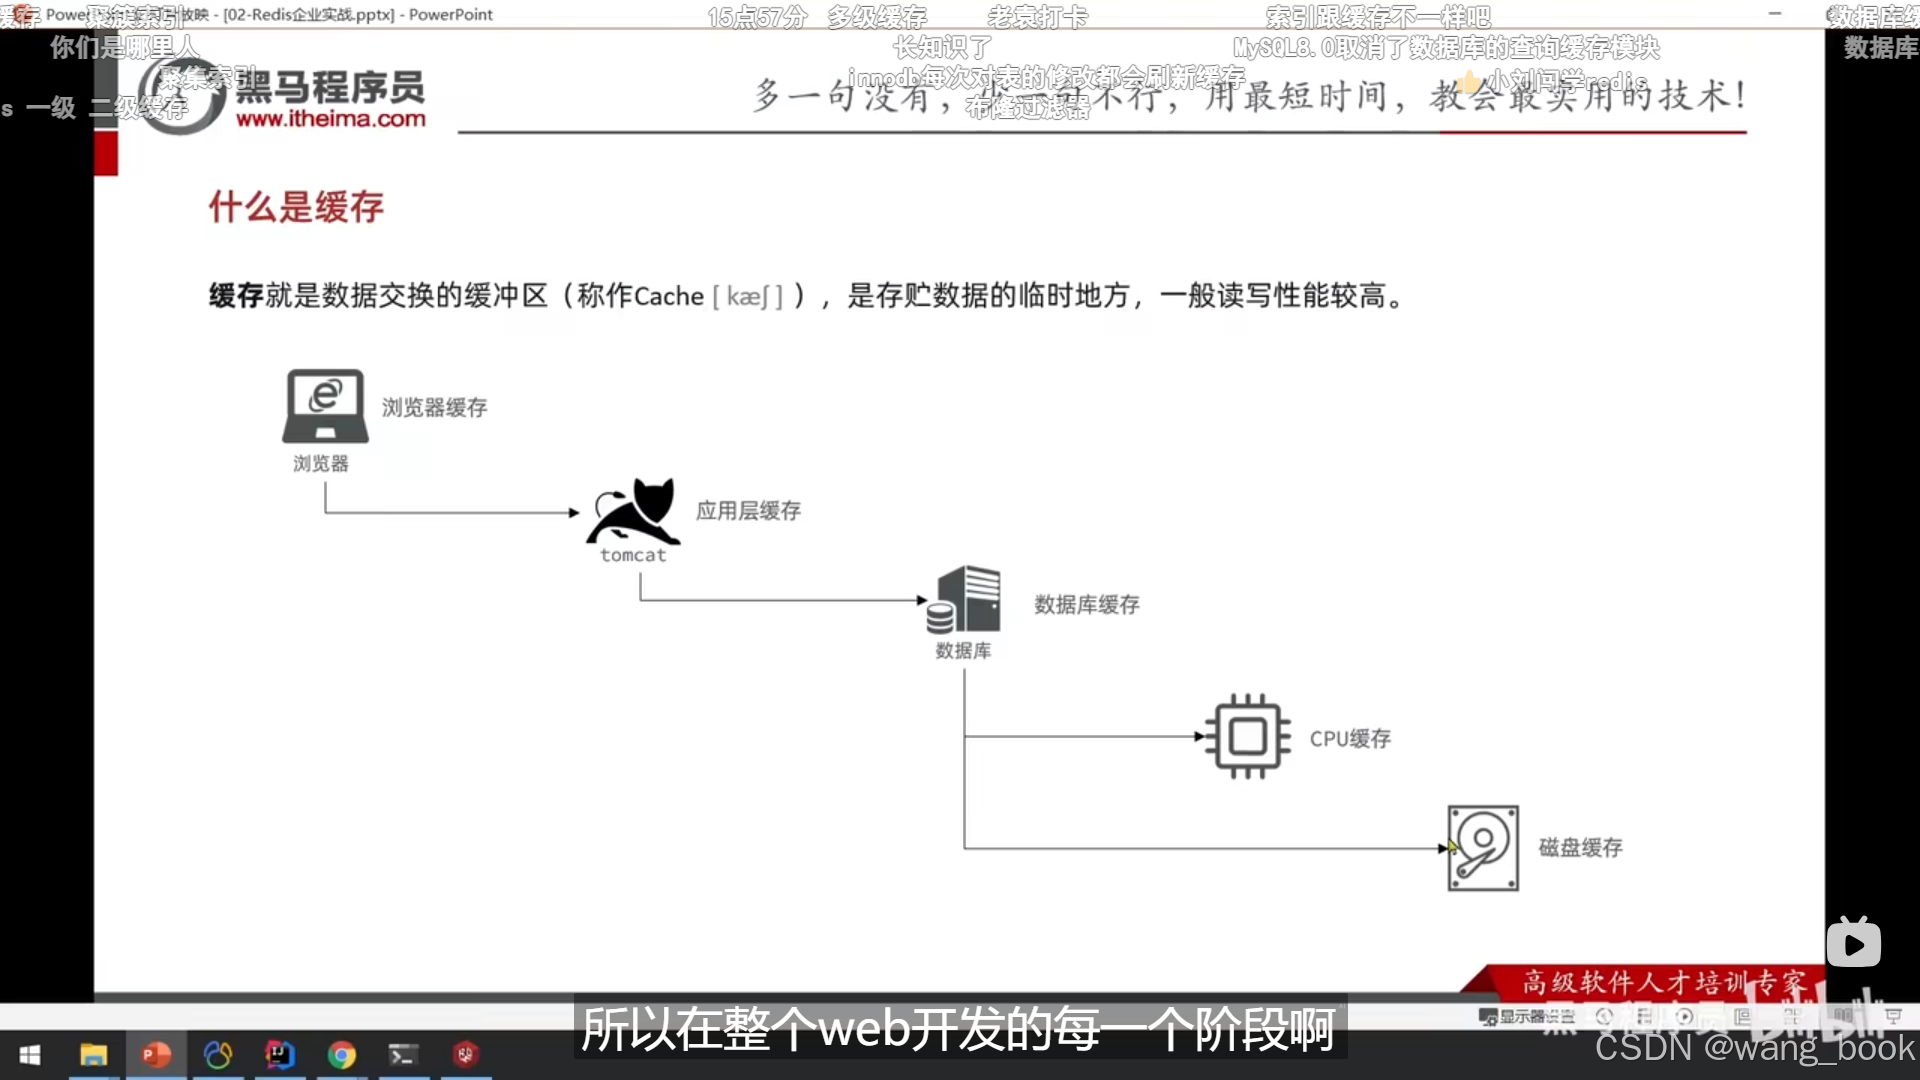This screenshot has height=1080, width=1920.
Task: Click the Bilibili video player icon
Action: 1855,942
